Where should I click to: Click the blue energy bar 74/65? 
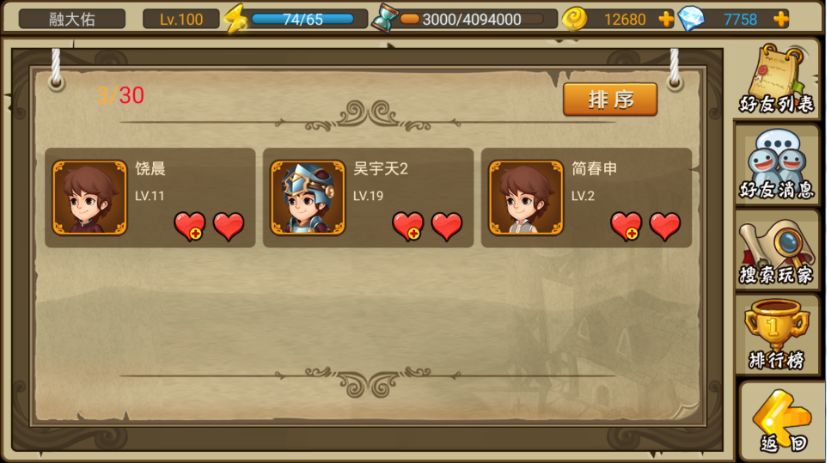point(303,20)
